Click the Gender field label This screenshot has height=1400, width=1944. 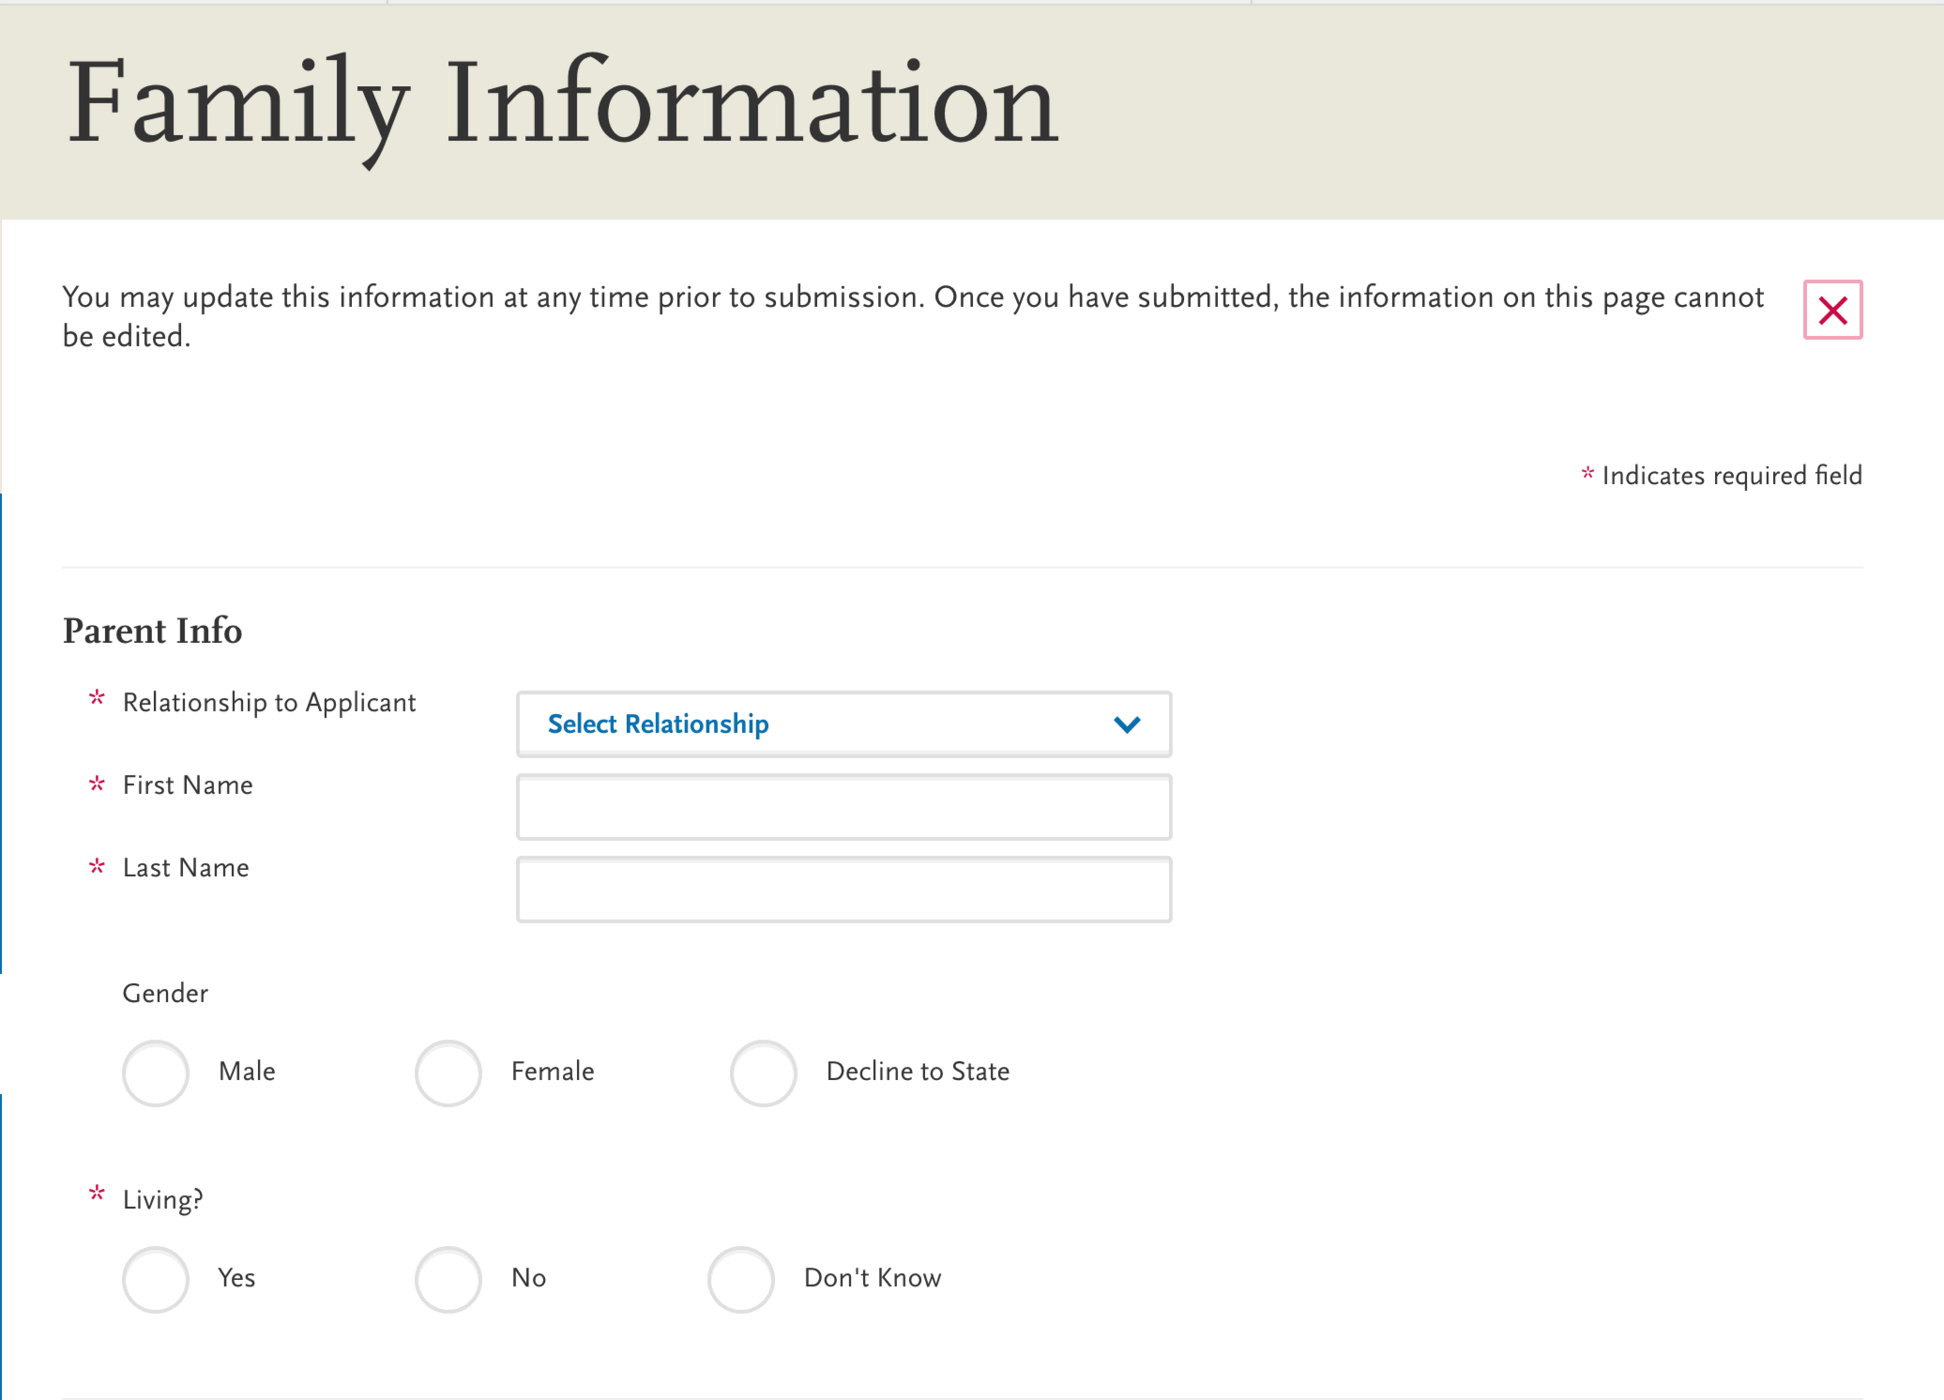165,993
